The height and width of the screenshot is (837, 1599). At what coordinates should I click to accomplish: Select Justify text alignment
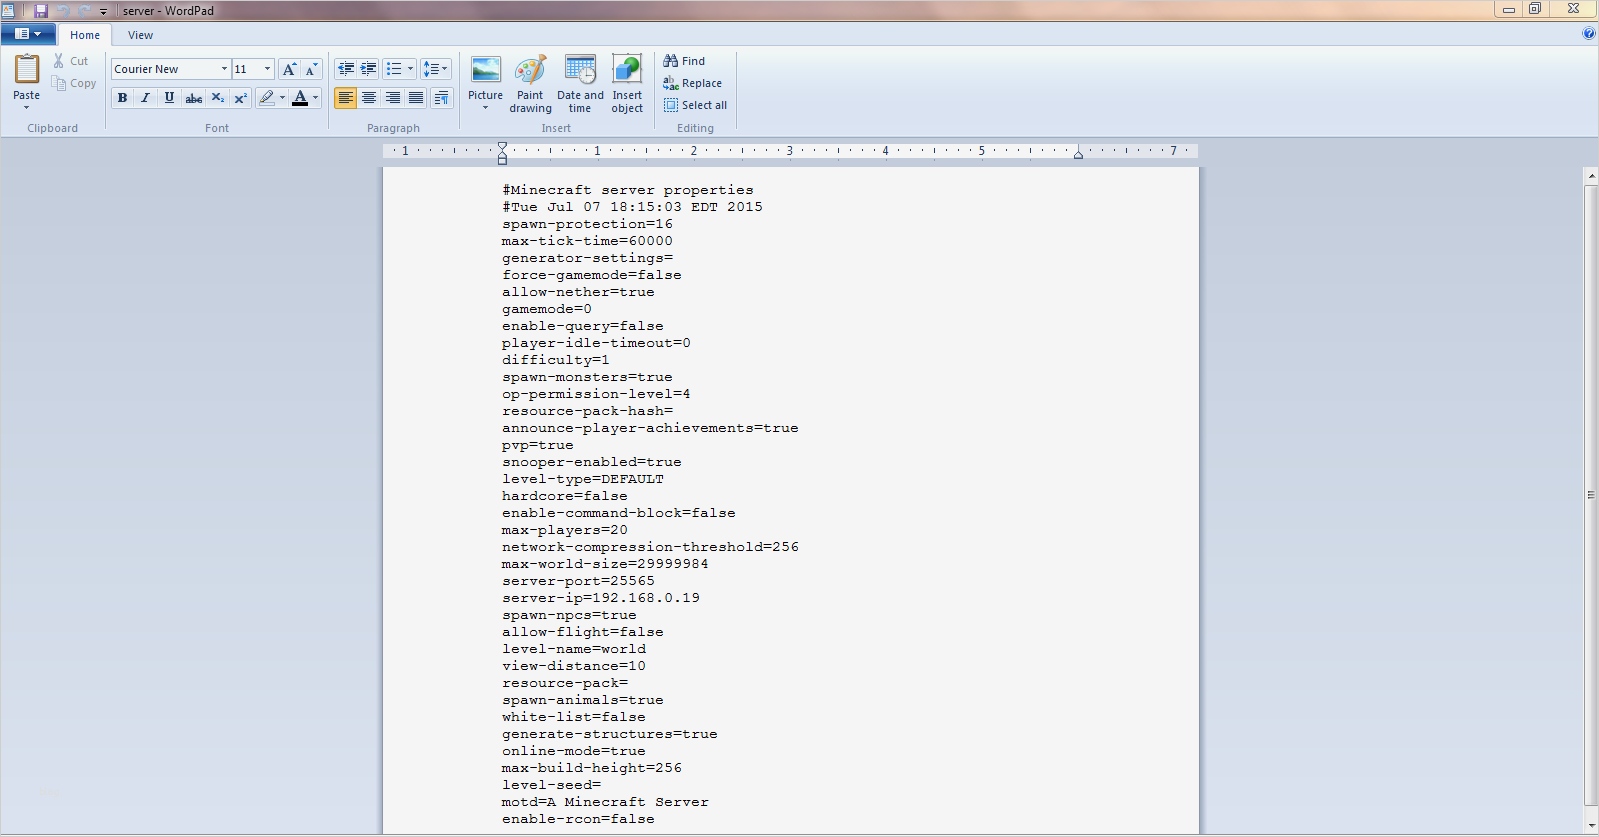point(416,98)
